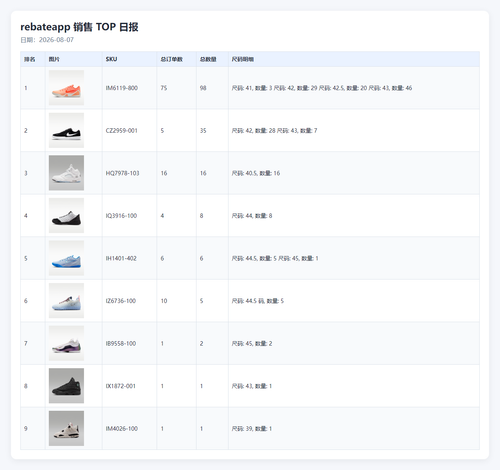Click the size detail cell for rank 1
This screenshot has width=500, height=470.
pos(354,88)
